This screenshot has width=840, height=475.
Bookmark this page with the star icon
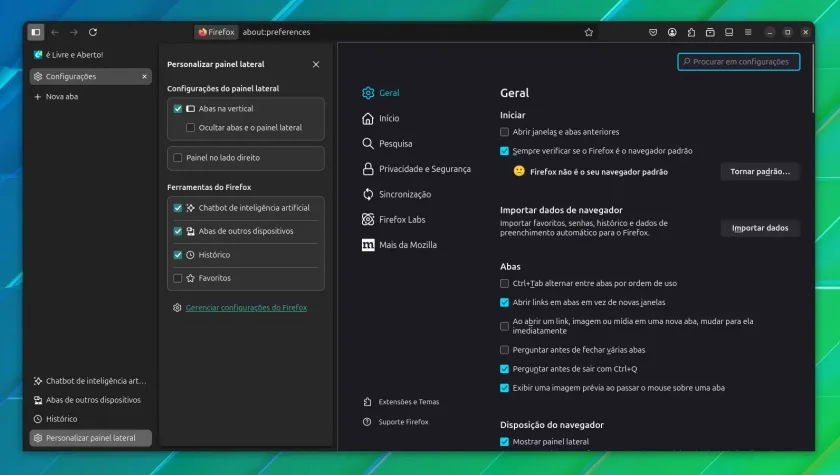click(x=589, y=32)
